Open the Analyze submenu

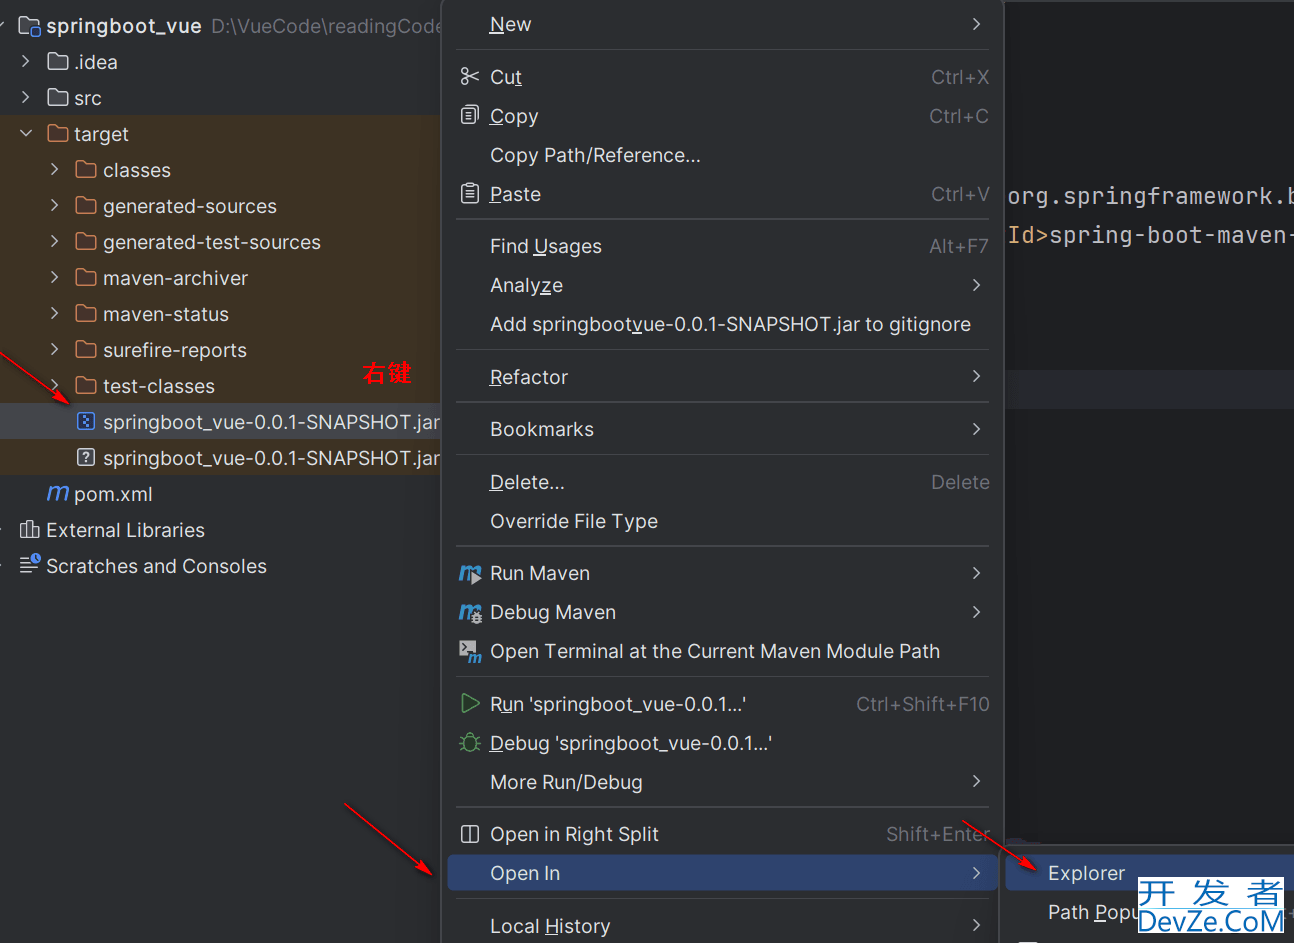pyautogui.click(x=722, y=285)
